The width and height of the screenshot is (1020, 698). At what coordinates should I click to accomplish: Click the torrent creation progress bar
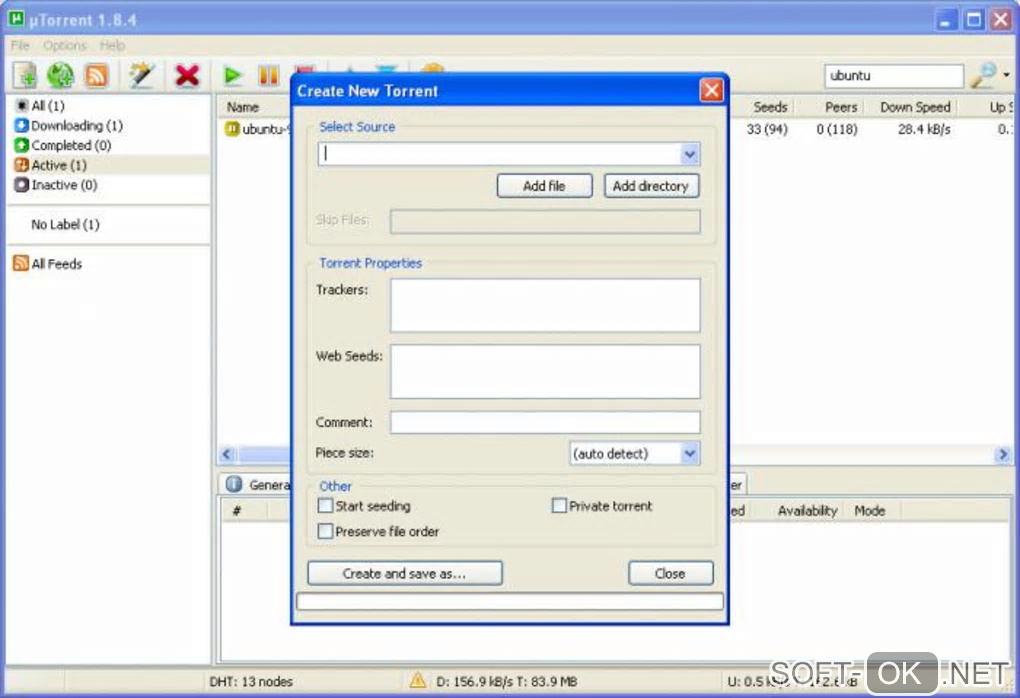click(509, 601)
